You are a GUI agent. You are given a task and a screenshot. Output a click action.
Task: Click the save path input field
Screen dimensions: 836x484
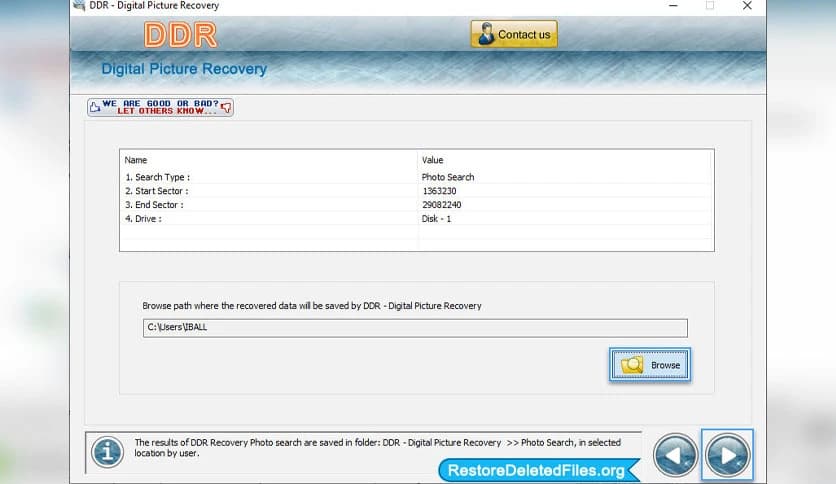[x=415, y=328]
